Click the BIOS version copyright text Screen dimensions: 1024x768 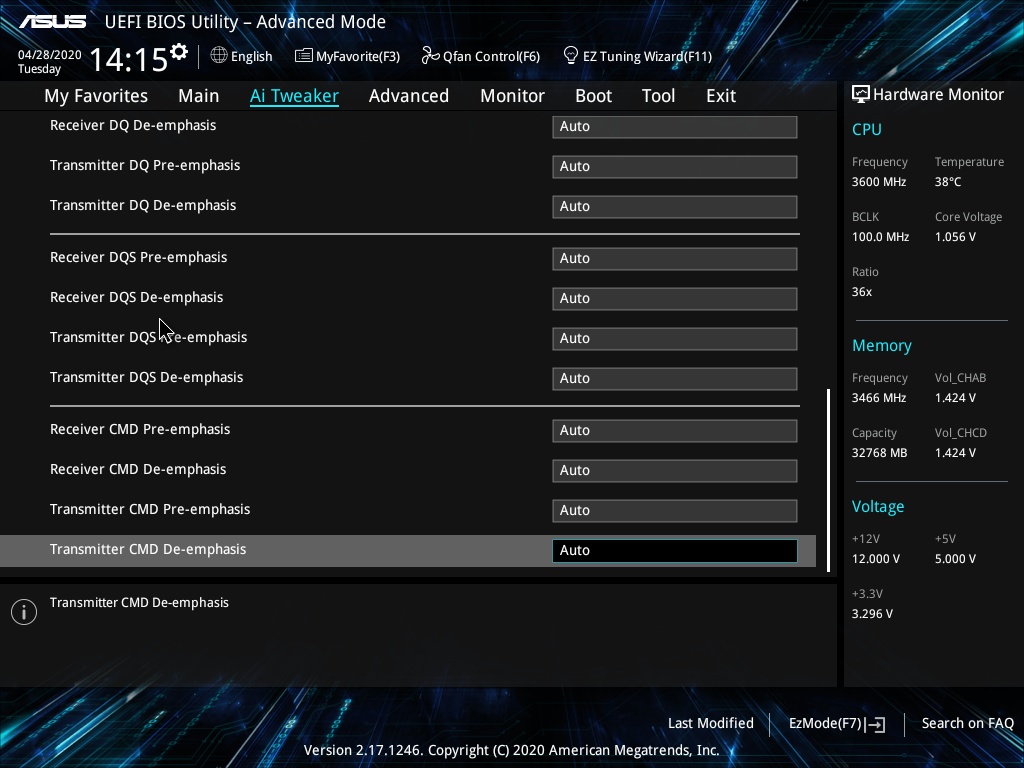pyautogui.click(x=511, y=750)
